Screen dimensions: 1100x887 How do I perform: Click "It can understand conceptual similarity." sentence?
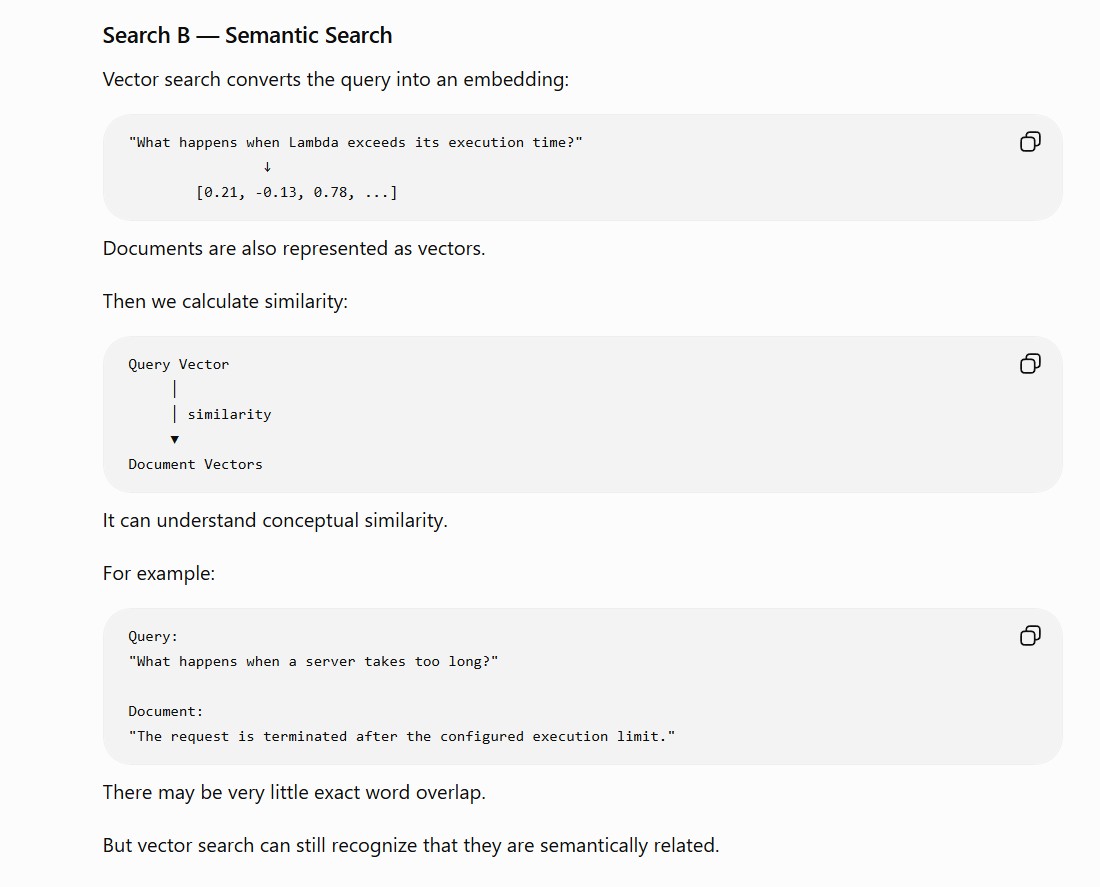(275, 521)
